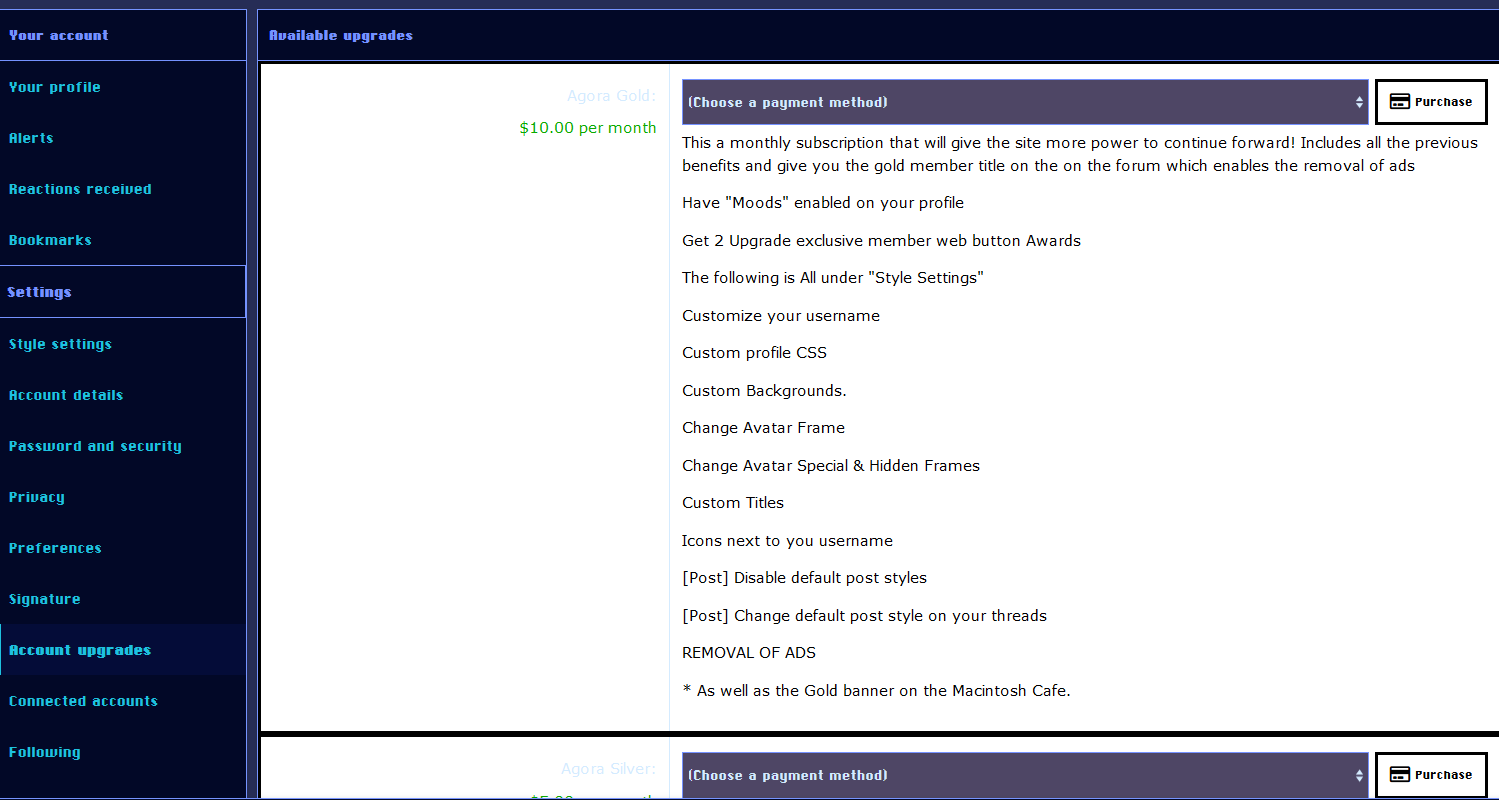Edit Signature from the sidebar
Viewport: 1499px width, 800px height.
[x=45, y=599]
